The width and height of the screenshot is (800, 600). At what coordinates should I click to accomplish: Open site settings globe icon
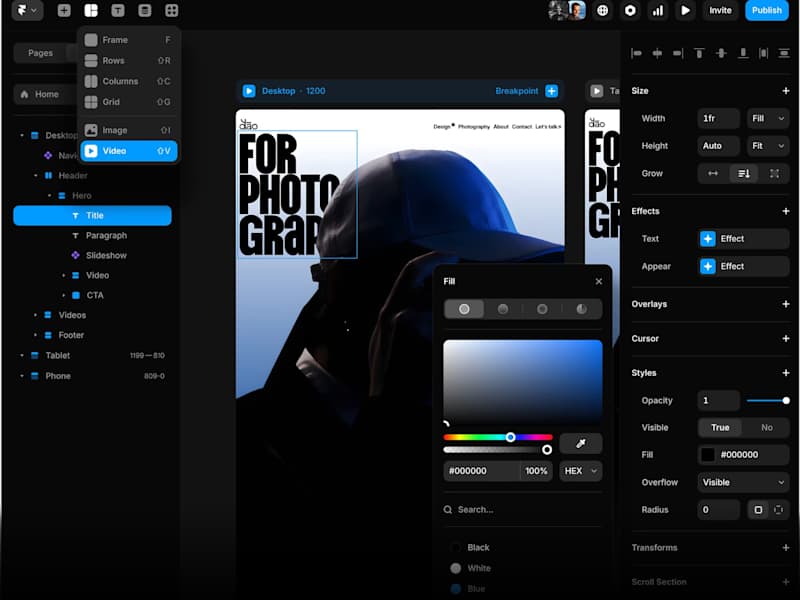point(603,10)
